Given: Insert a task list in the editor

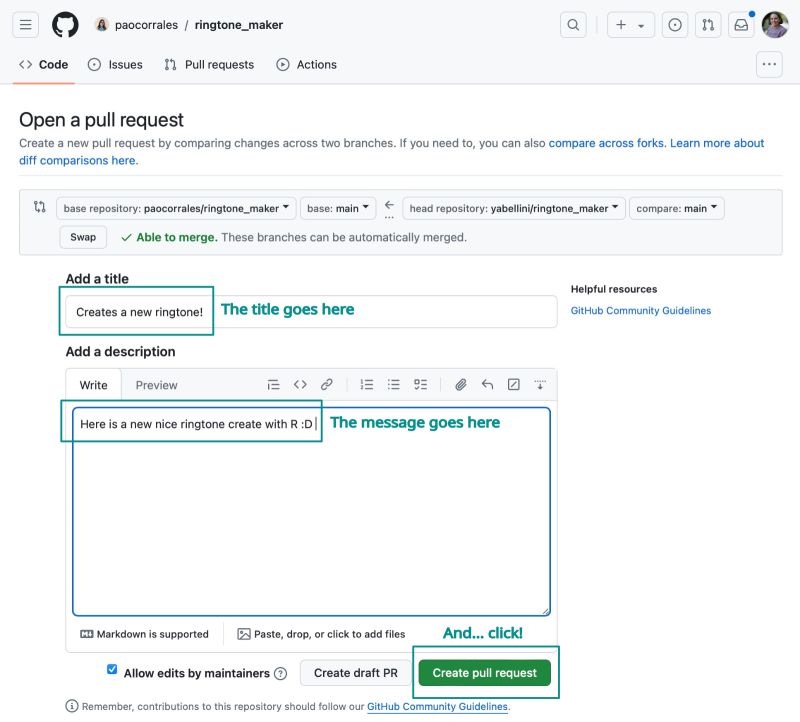Looking at the screenshot, I should [x=420, y=384].
